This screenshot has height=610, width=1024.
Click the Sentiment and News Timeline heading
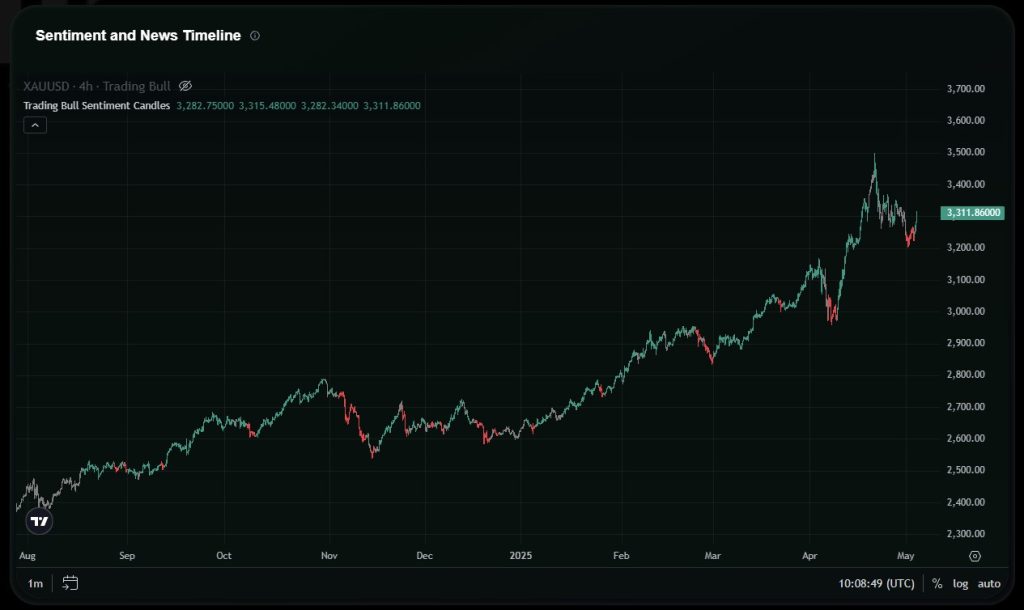click(138, 36)
